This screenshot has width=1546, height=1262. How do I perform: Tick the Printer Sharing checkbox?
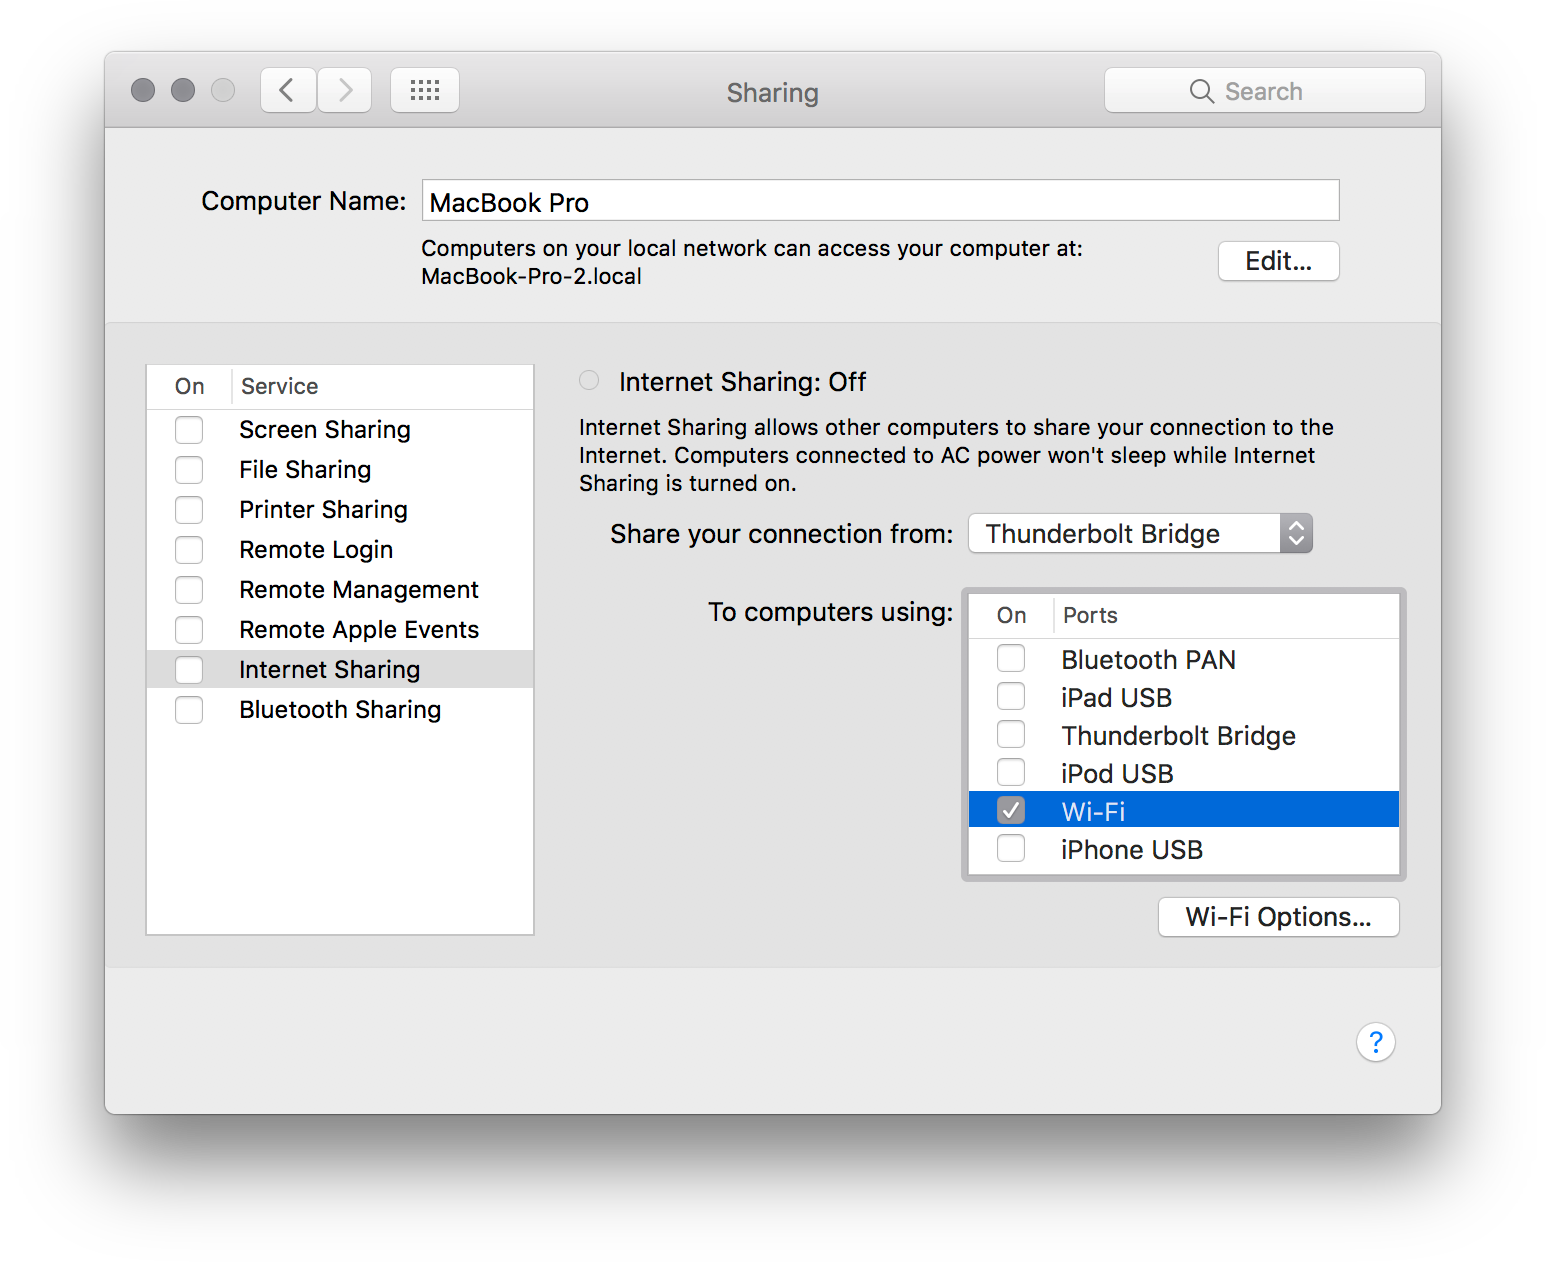point(189,510)
